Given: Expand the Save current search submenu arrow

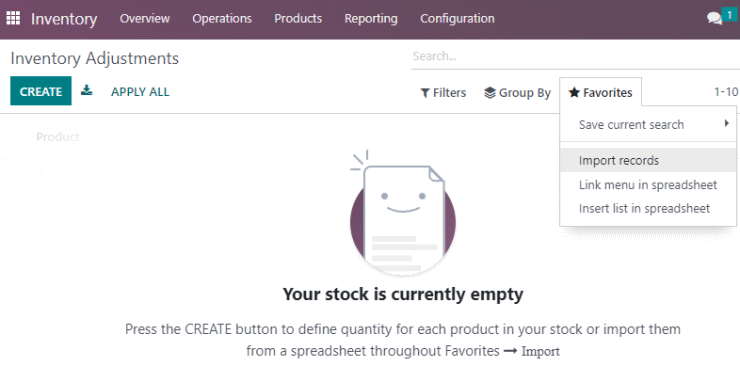Looking at the screenshot, I should pos(727,124).
